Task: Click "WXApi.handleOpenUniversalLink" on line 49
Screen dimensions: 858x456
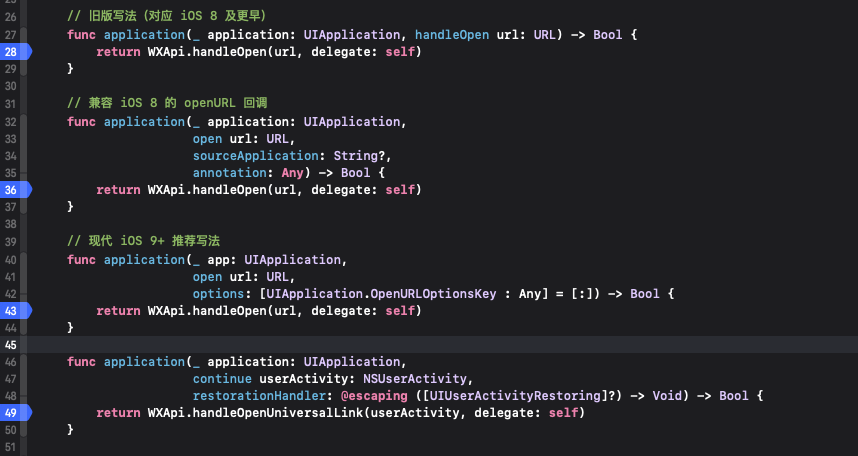Action: [256, 413]
